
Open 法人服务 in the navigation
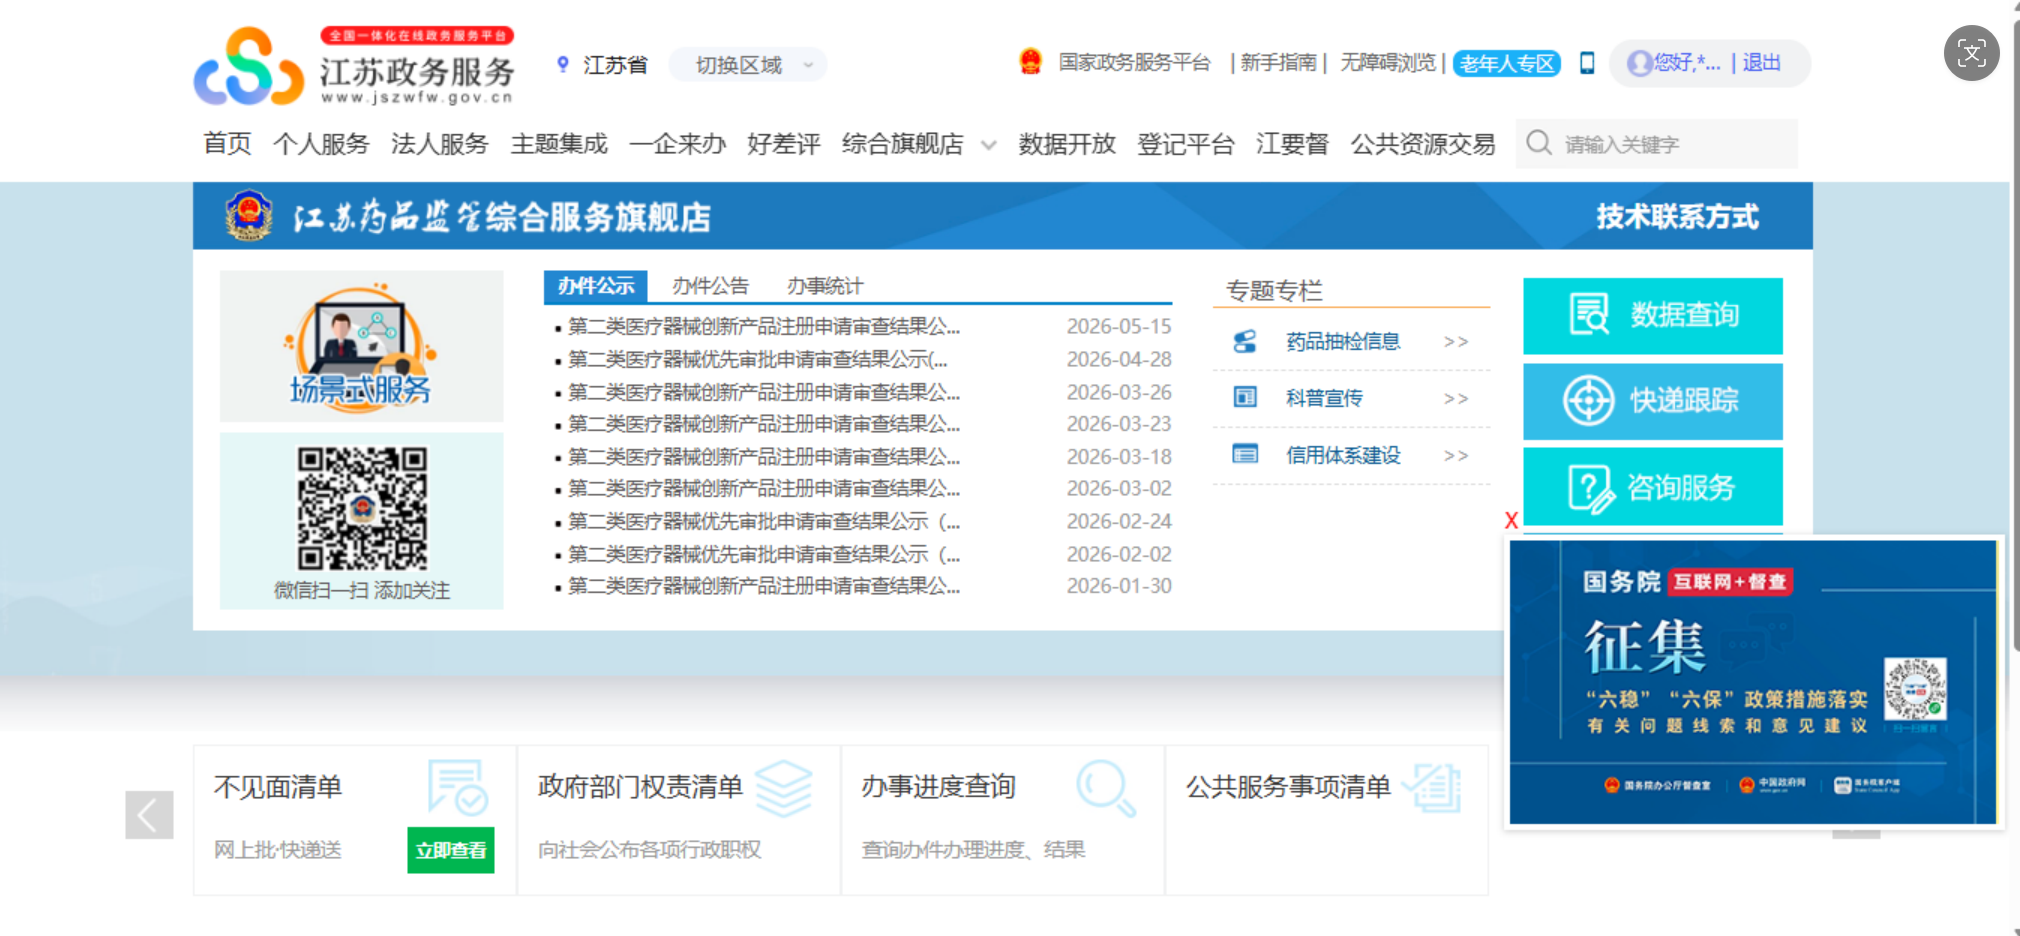439,143
